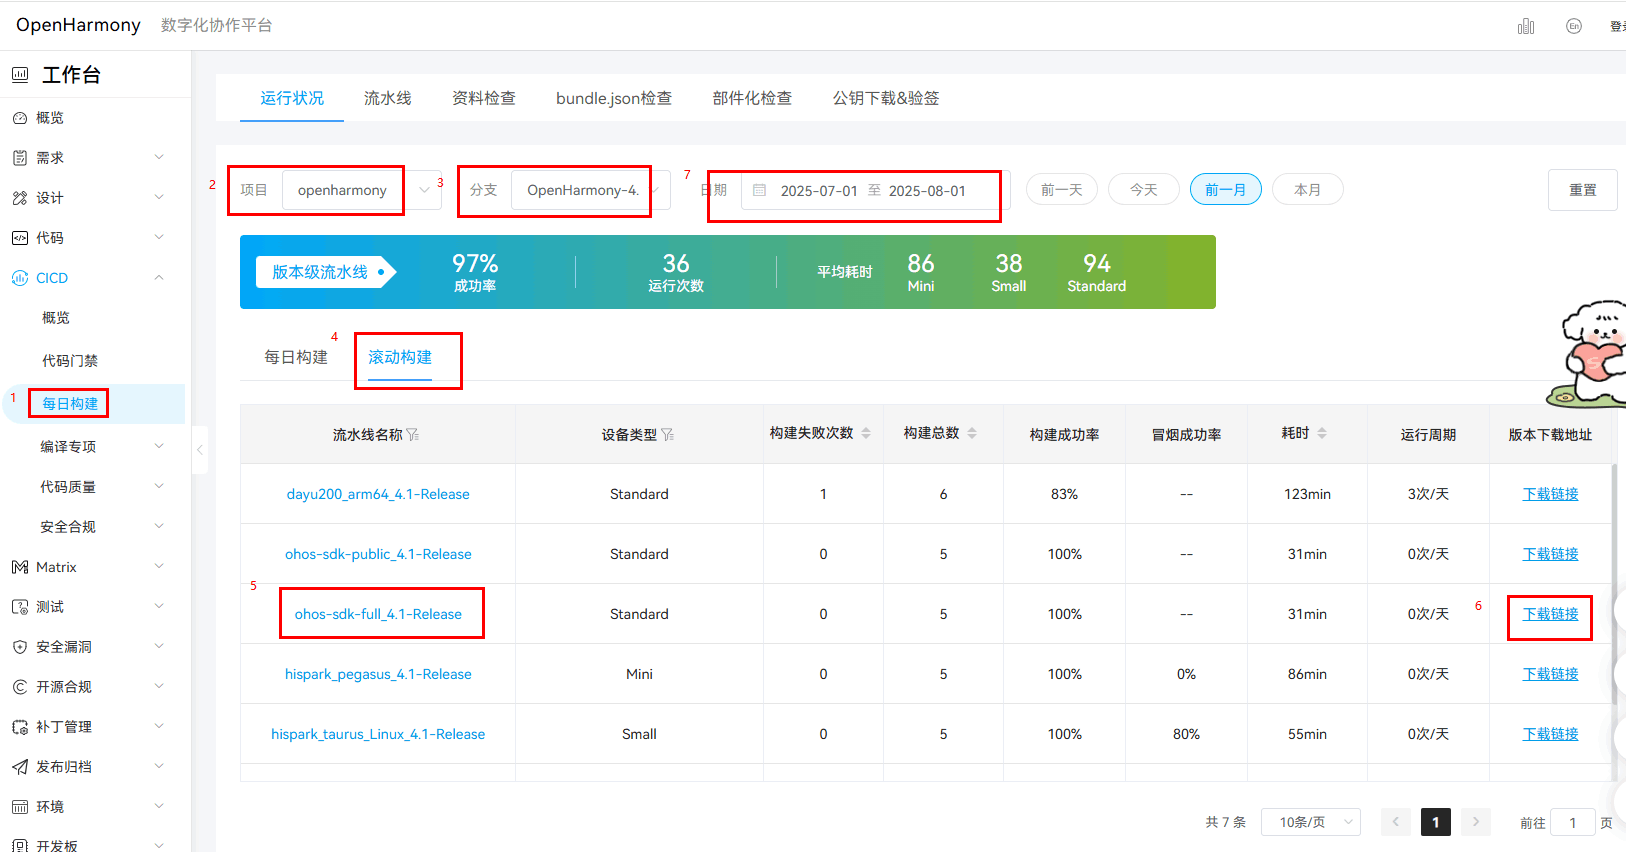The height and width of the screenshot is (852, 1626).
Task: Open the ohos-sdk-full_4.1-Release pipeline link
Action: click(378, 614)
